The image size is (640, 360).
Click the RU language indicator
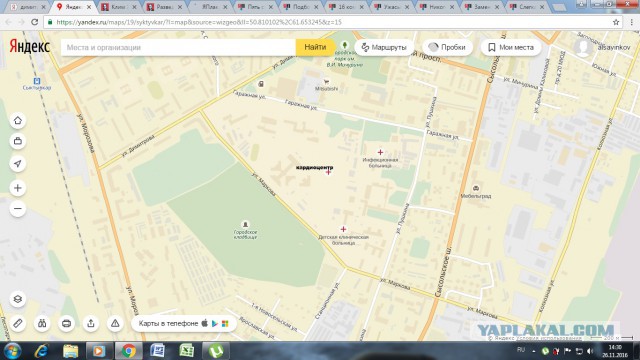(521, 350)
